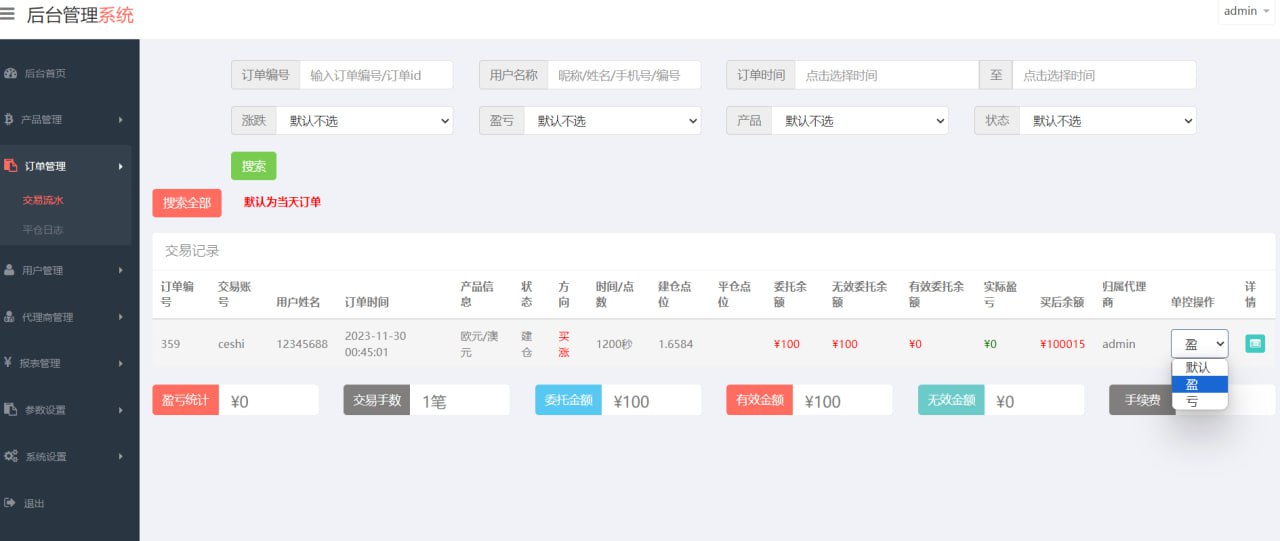
Task: Click the 用户管理 user icon
Action: [x=9, y=270]
